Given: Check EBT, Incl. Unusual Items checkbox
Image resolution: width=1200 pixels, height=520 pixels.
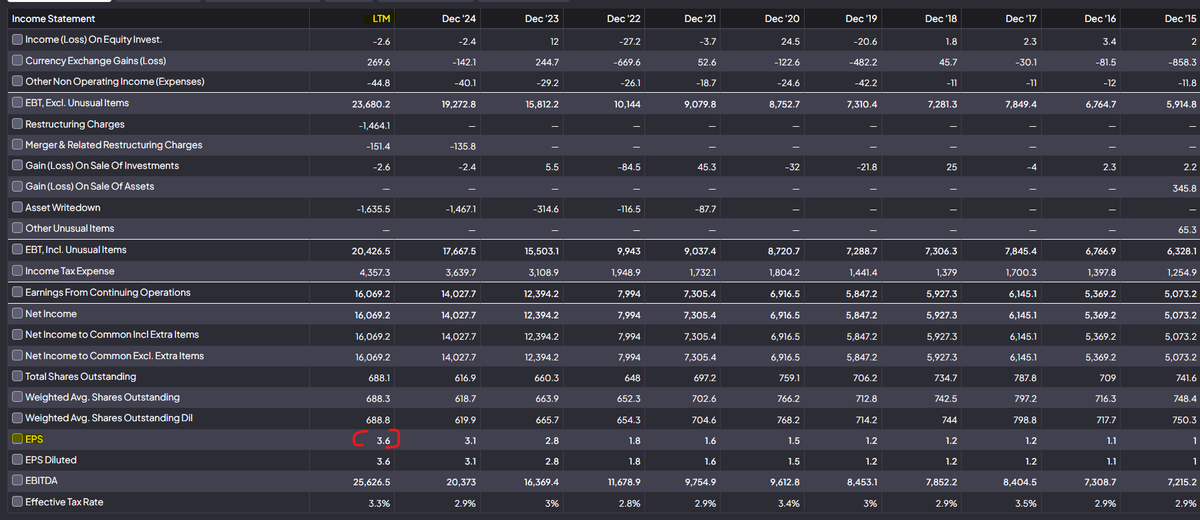Looking at the screenshot, I should point(17,250).
